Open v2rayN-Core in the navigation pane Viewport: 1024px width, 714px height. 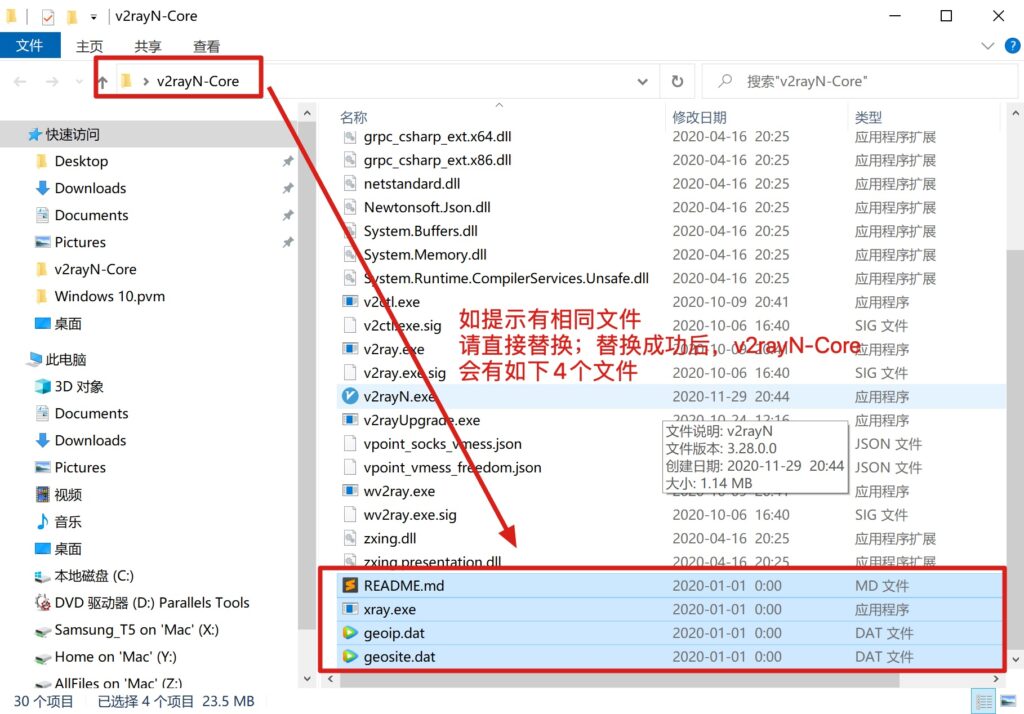tap(95, 269)
